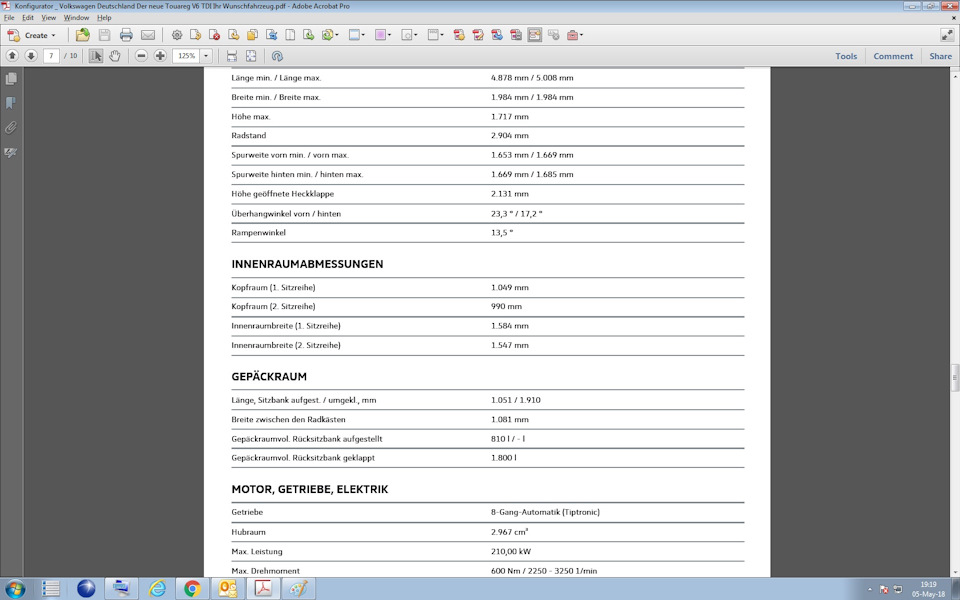This screenshot has height=600, width=960.
Task: Toggle read mode expand icon at toolbar right
Action: (x=947, y=35)
